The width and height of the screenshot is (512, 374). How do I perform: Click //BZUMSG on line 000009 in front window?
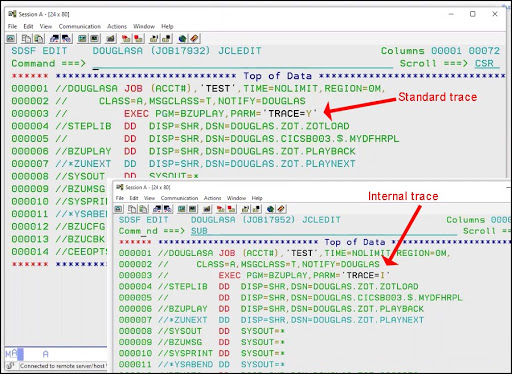[x=180, y=342]
